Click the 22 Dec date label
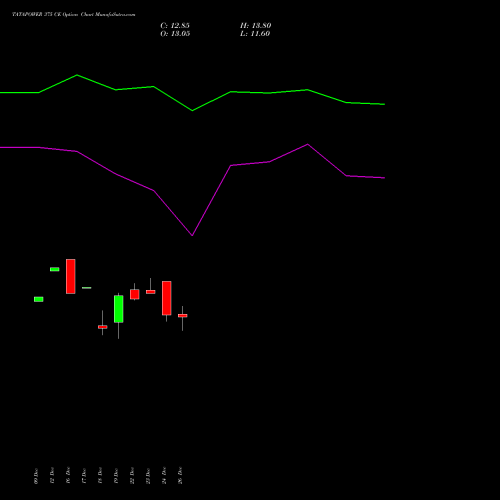Screen dimensions: 500x500 tap(132, 476)
